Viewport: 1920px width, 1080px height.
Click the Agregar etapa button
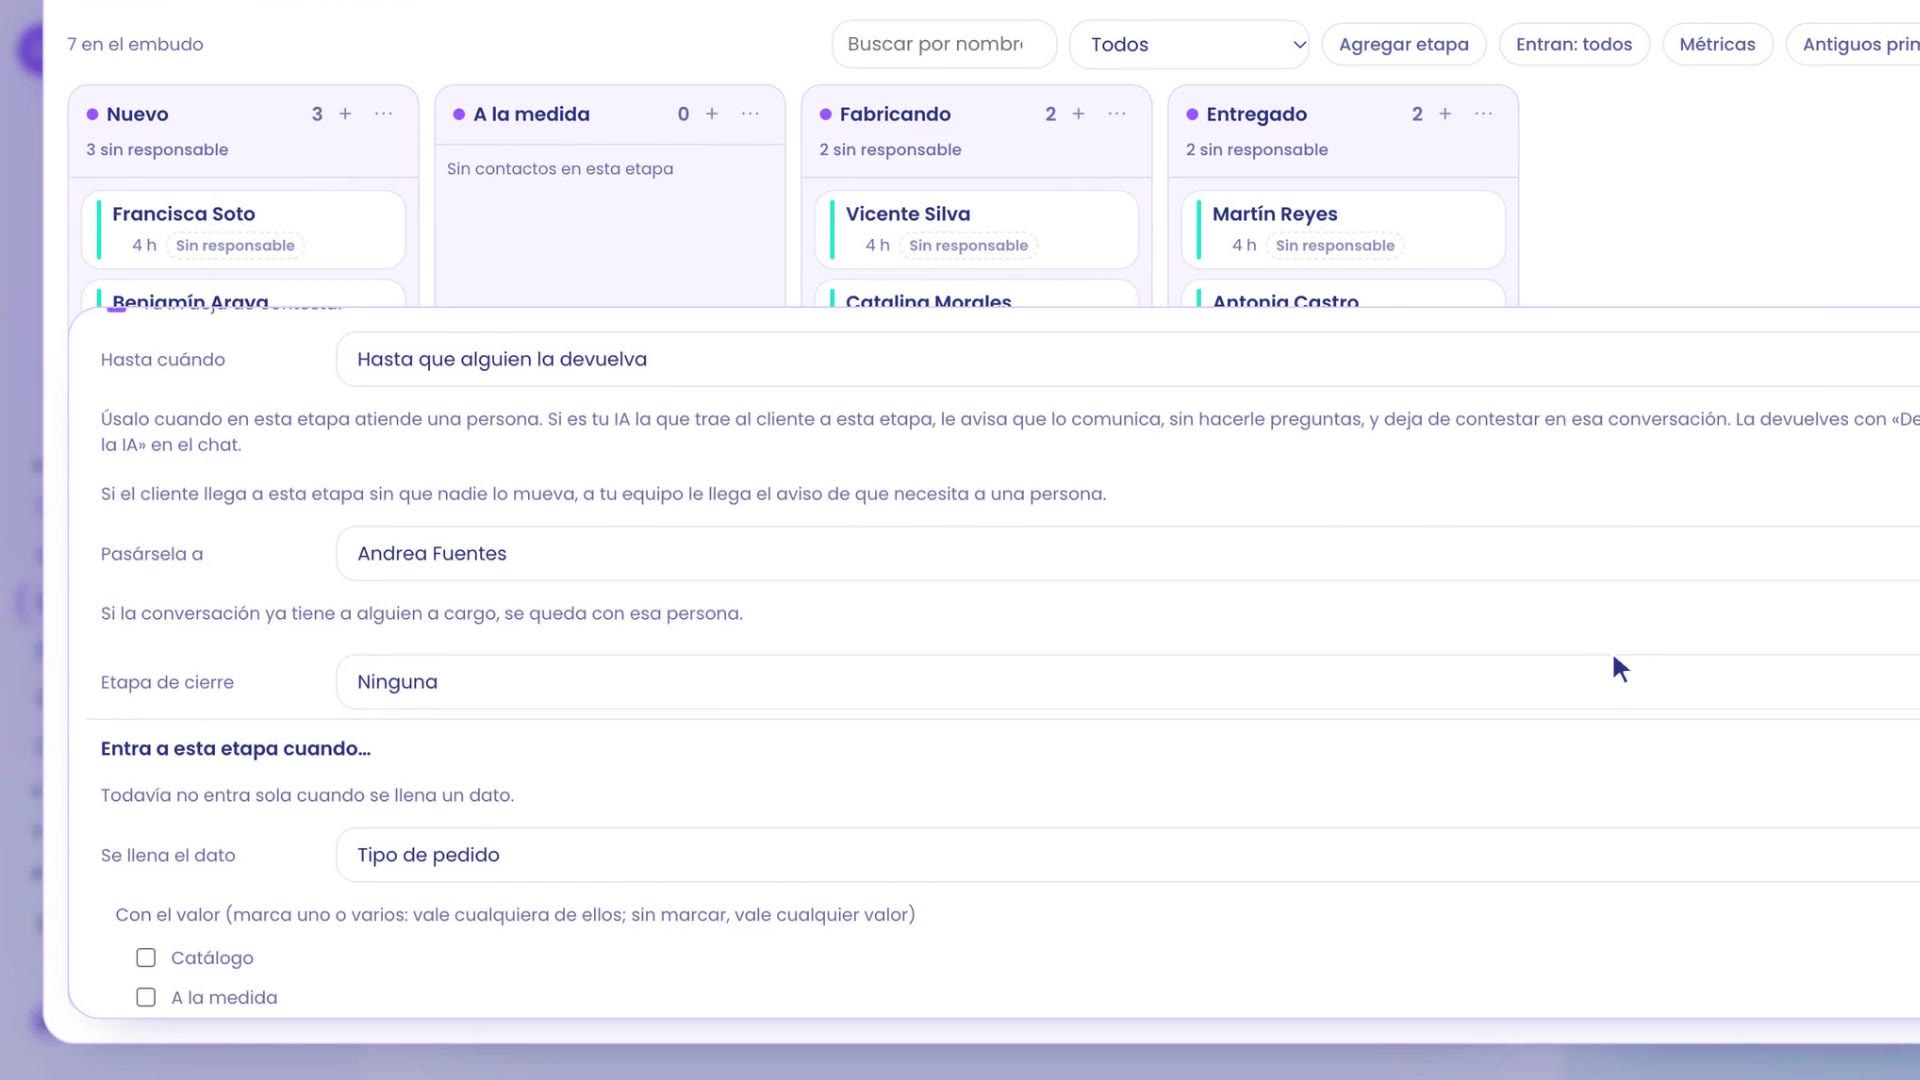pyautogui.click(x=1404, y=45)
